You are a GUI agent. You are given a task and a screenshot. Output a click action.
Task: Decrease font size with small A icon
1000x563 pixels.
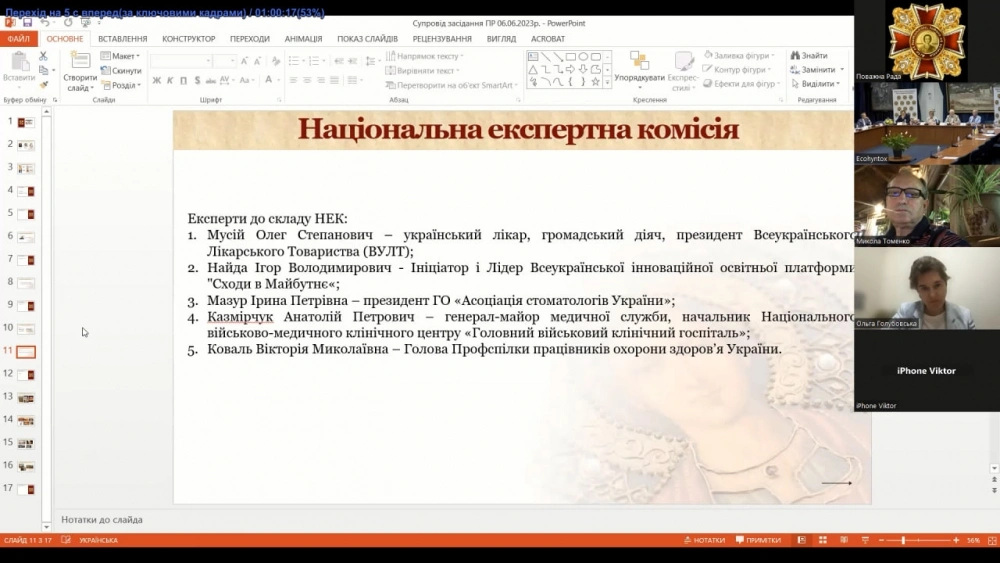(257, 61)
